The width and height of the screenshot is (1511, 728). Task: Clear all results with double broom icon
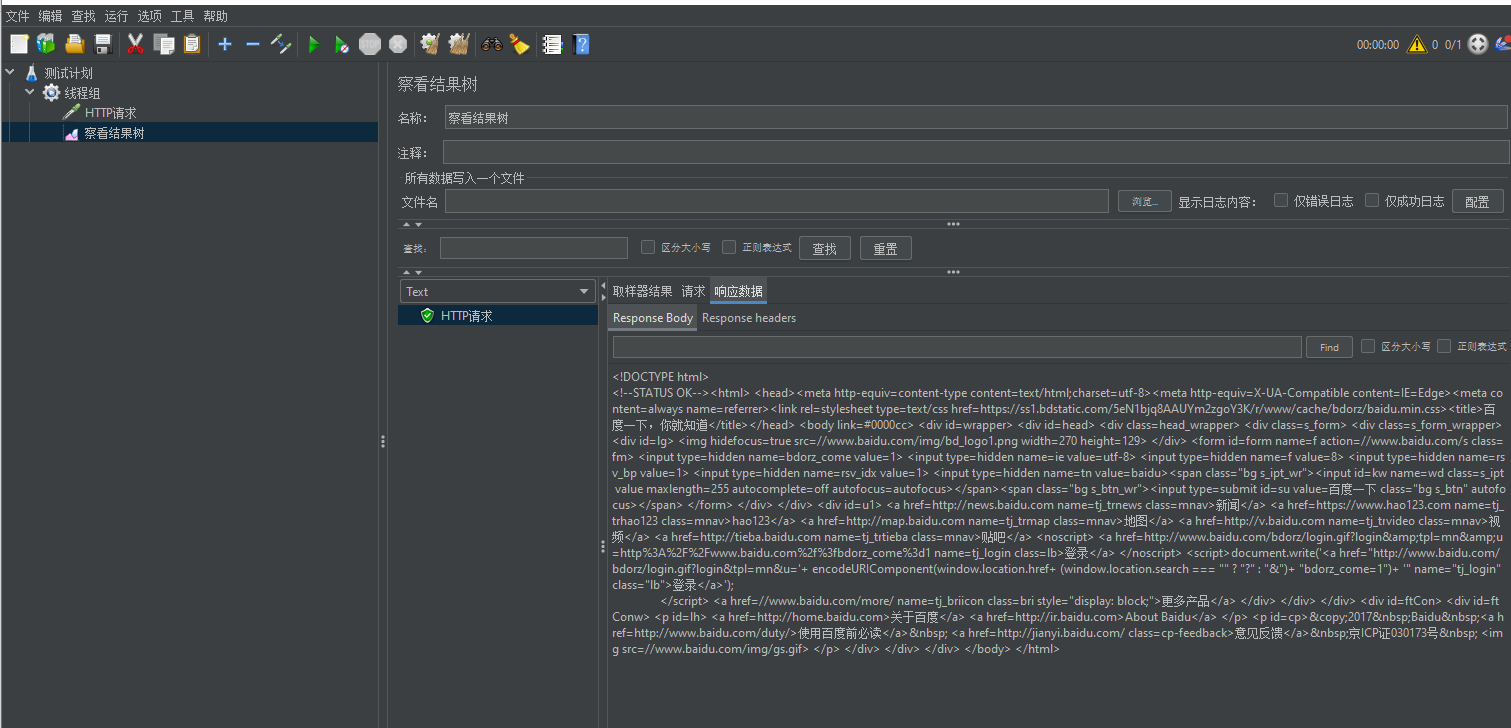[x=459, y=44]
